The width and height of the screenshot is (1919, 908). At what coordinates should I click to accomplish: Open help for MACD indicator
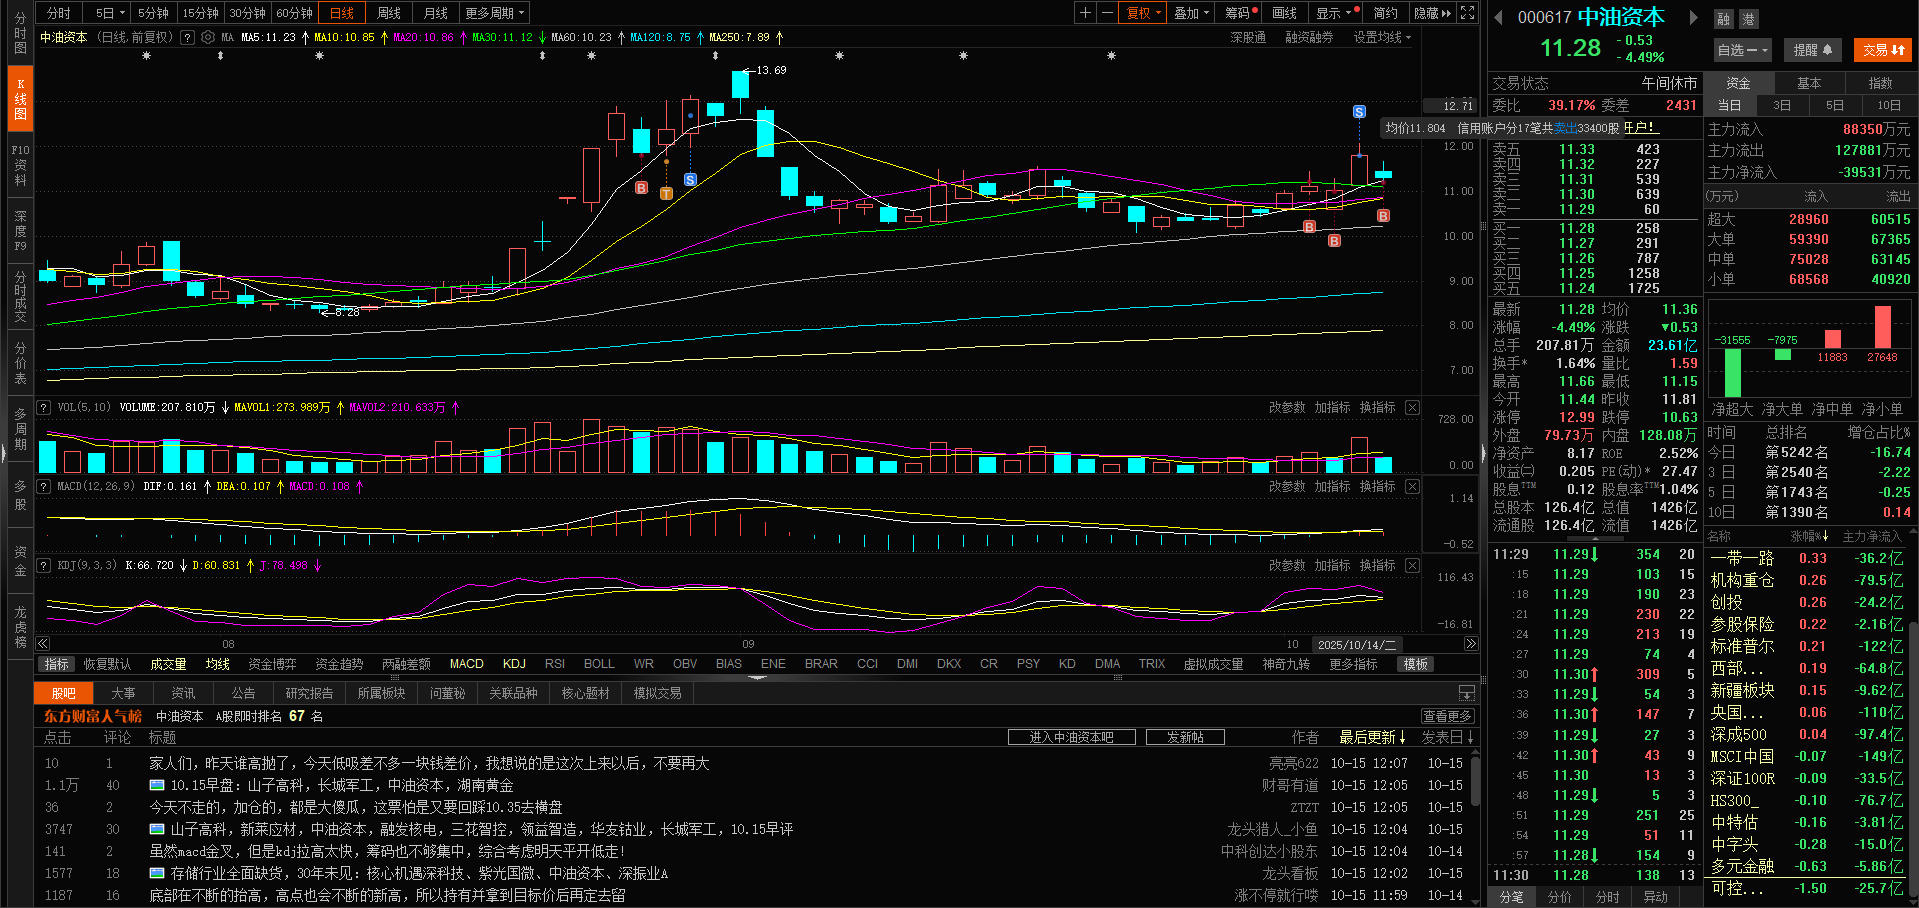pyautogui.click(x=44, y=487)
